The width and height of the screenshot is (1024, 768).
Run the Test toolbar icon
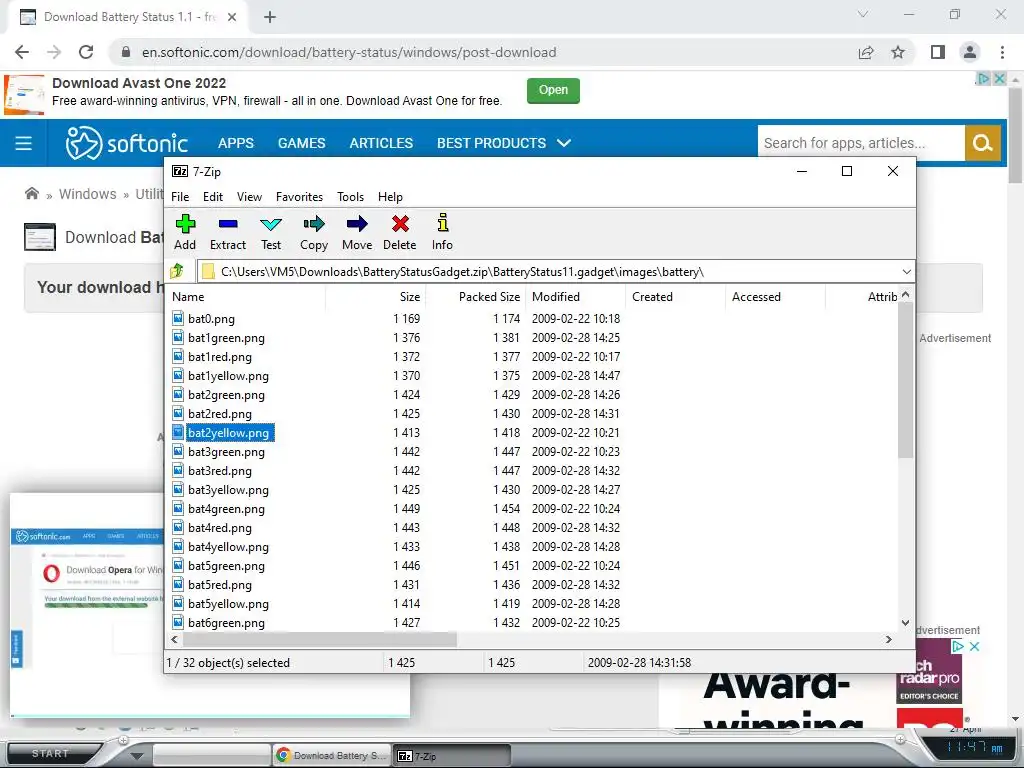tap(271, 225)
